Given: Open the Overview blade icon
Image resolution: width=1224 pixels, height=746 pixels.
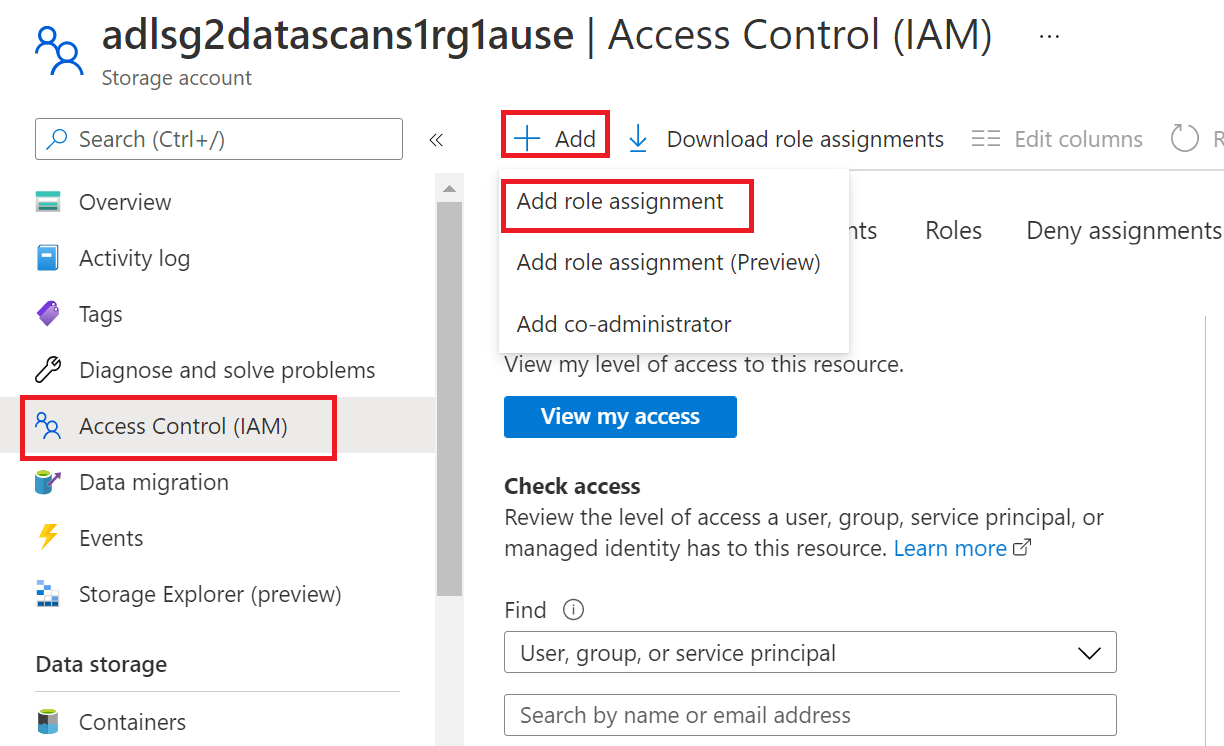Looking at the screenshot, I should coord(48,201).
